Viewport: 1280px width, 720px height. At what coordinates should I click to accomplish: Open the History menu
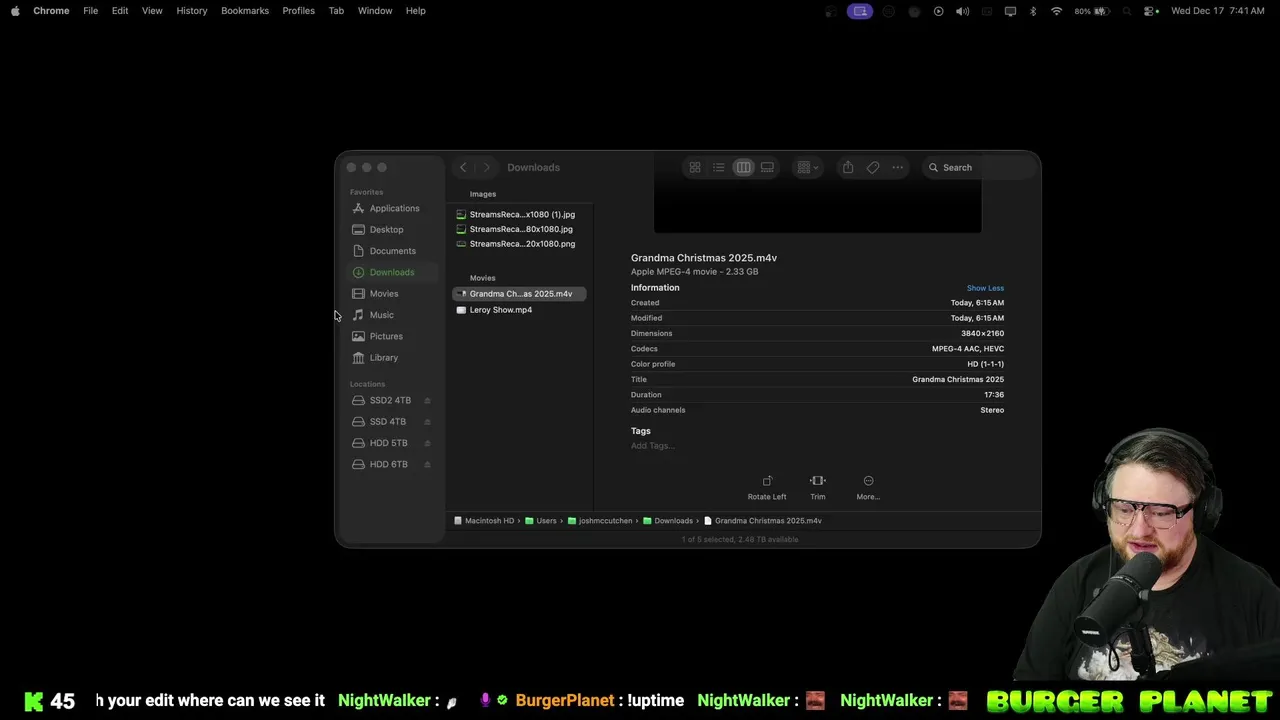[192, 11]
